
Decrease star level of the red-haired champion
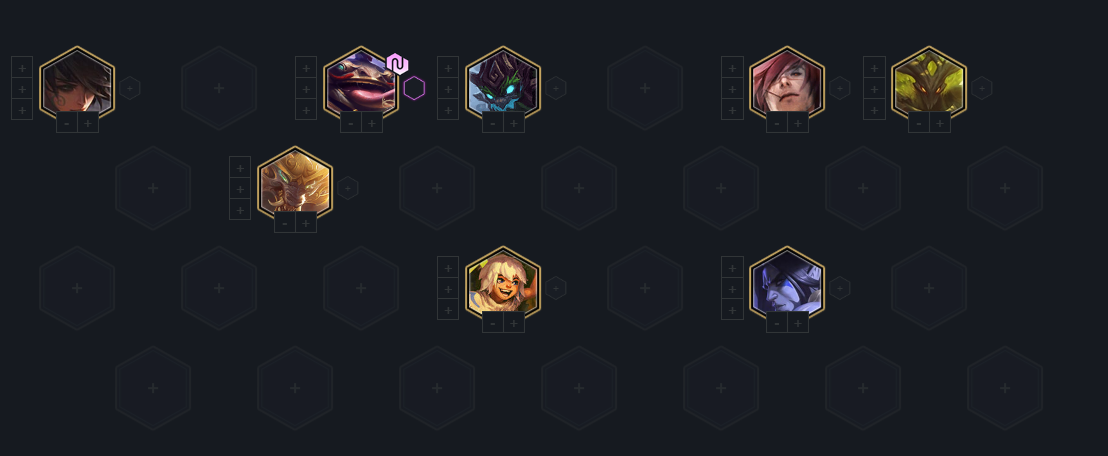[x=777, y=122]
